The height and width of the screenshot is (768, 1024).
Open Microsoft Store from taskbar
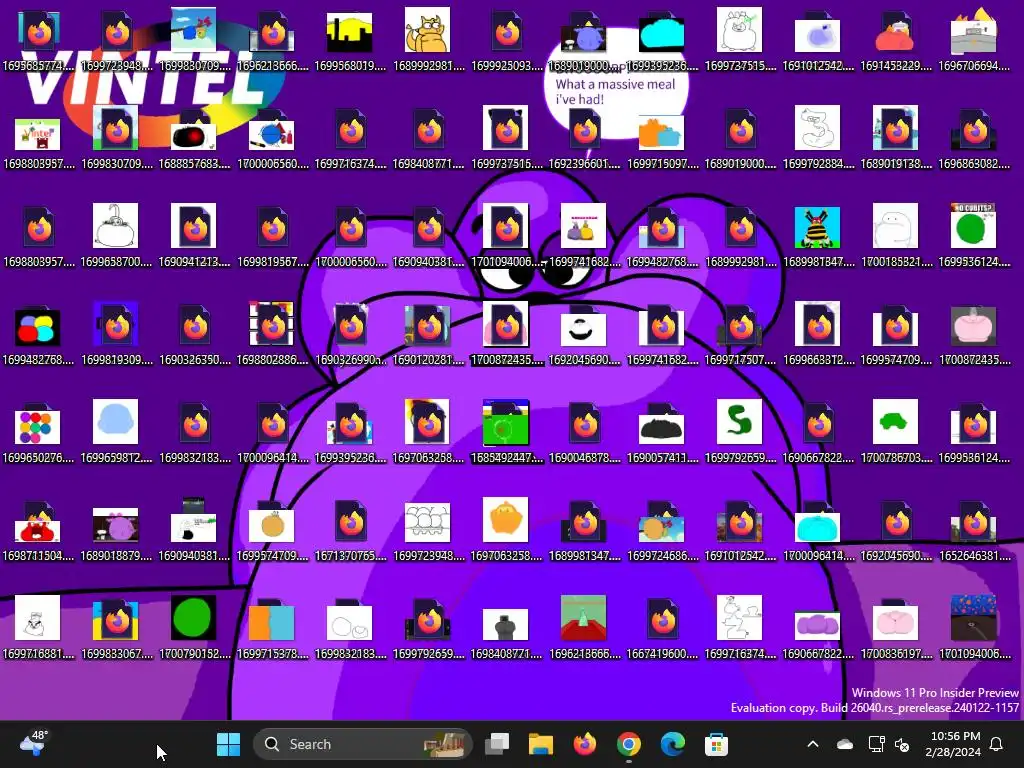(716, 744)
